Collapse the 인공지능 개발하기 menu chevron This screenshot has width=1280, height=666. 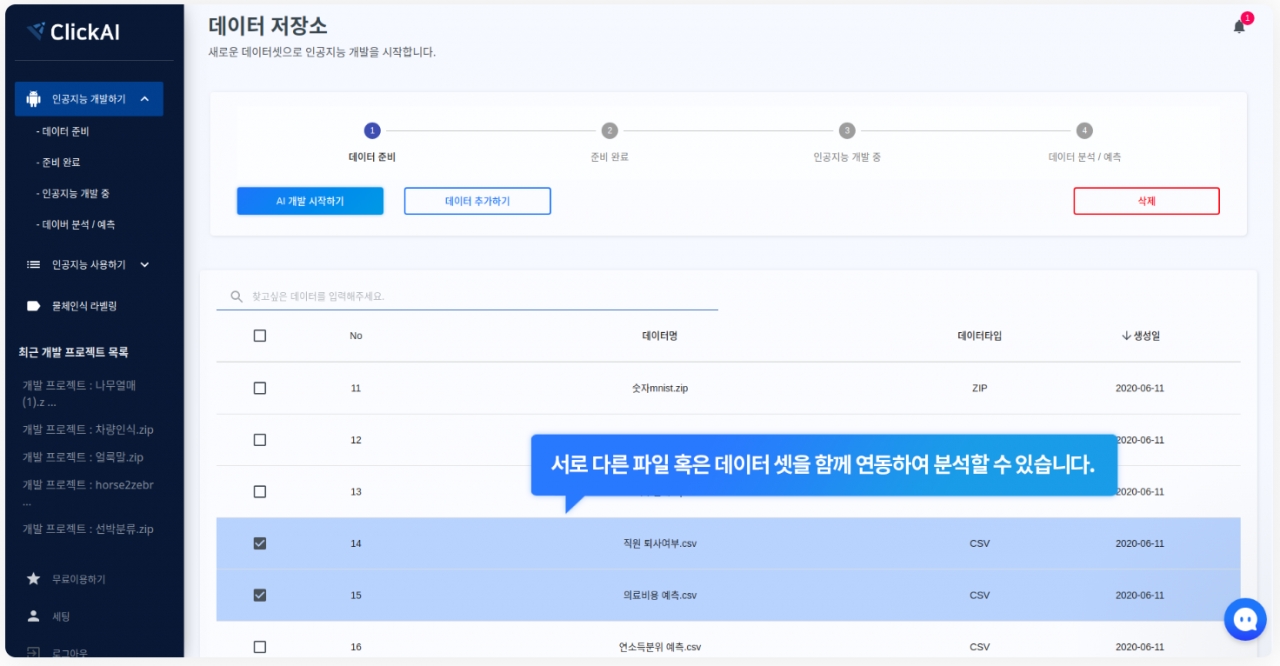pyautogui.click(x=145, y=99)
